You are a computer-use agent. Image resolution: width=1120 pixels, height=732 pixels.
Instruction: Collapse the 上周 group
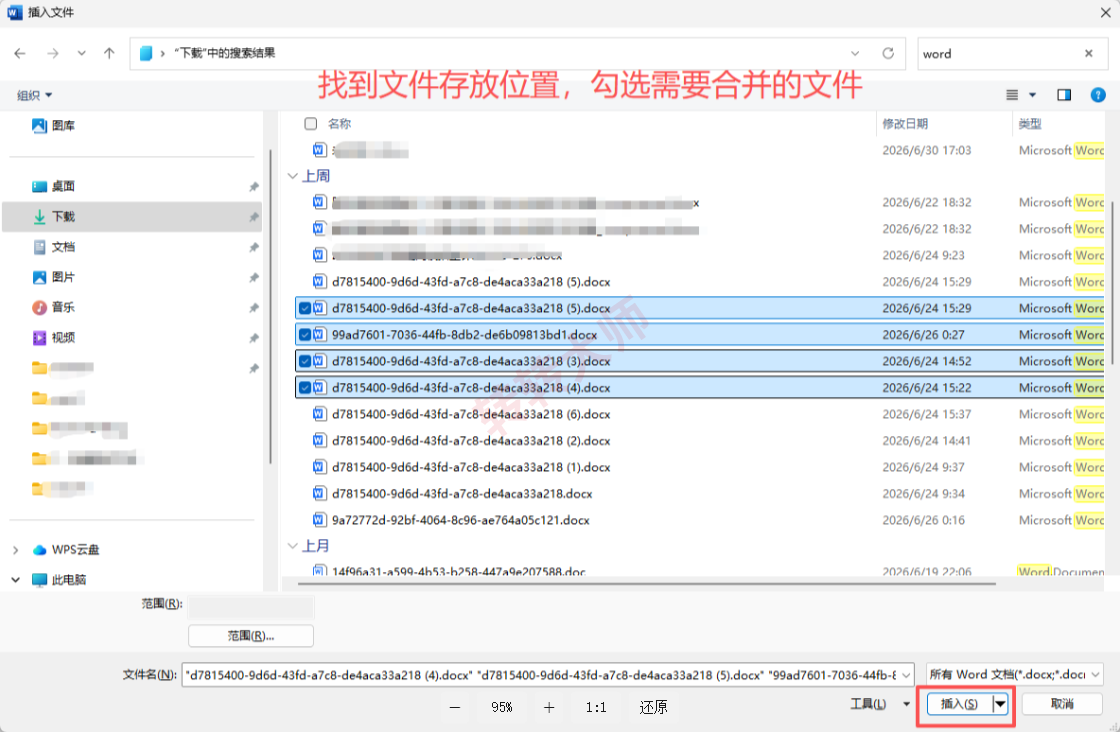click(292, 176)
